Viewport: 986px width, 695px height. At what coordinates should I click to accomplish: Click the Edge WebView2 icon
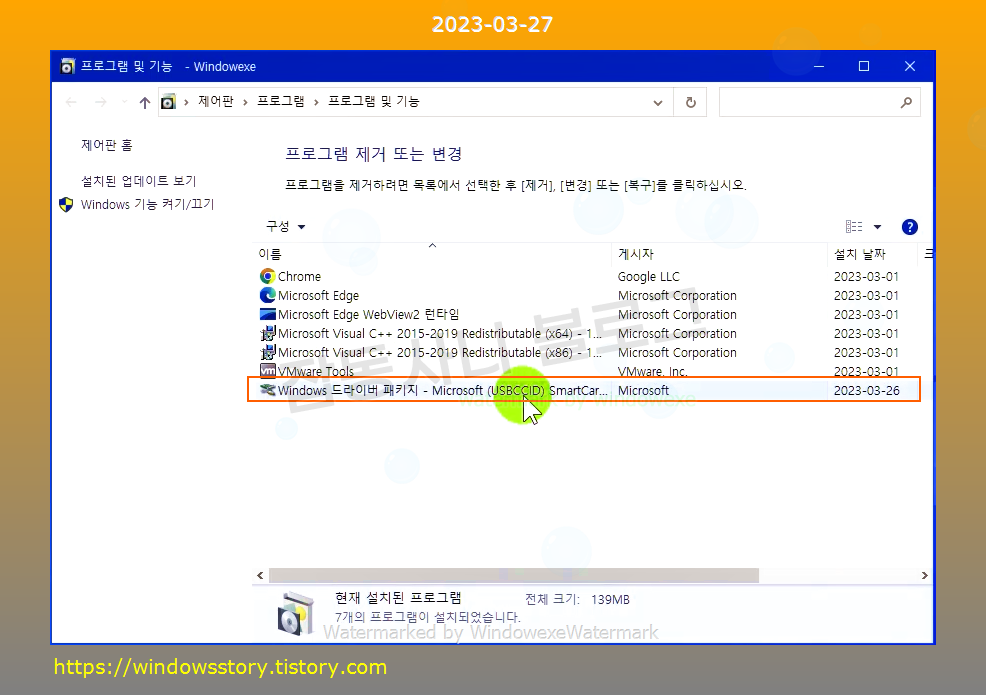click(268, 314)
